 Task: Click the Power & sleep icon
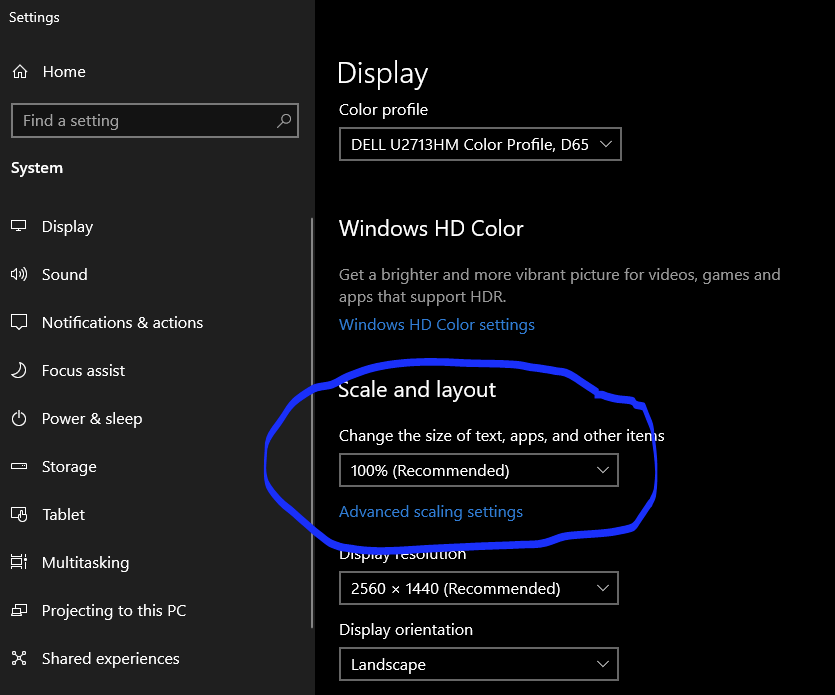[19, 419]
